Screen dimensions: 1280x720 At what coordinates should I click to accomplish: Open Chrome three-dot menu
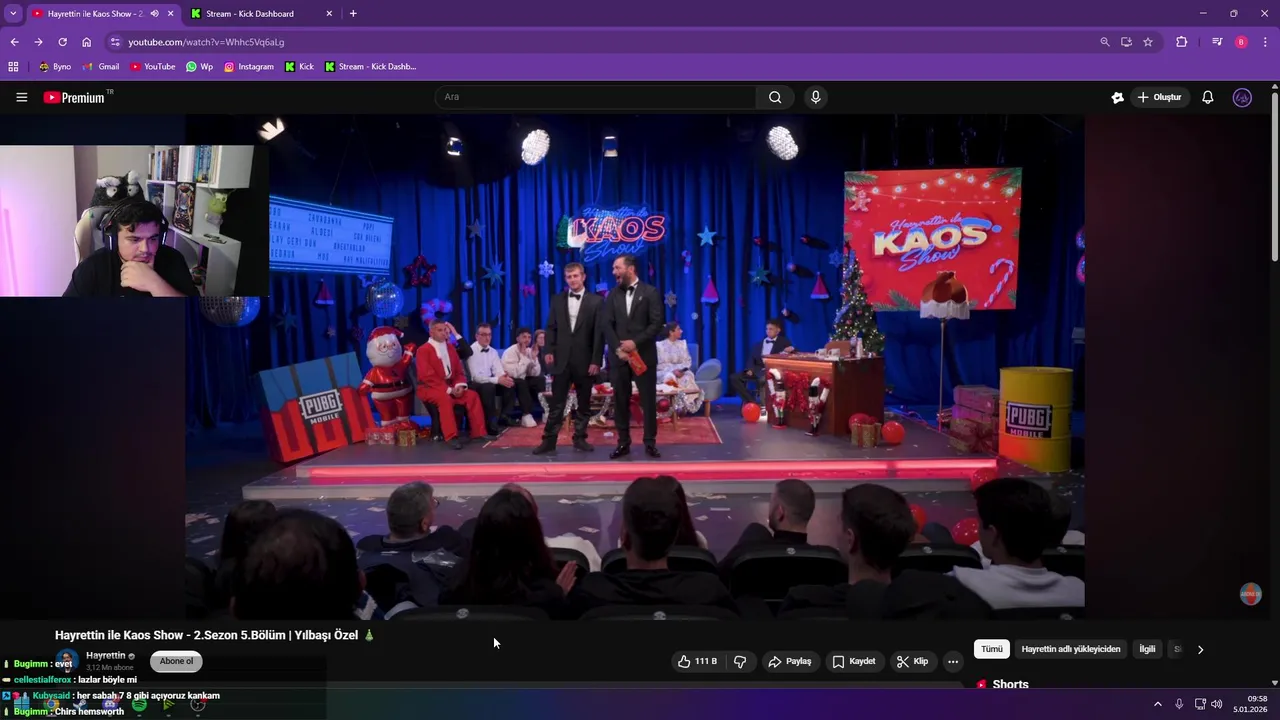coord(1266,42)
